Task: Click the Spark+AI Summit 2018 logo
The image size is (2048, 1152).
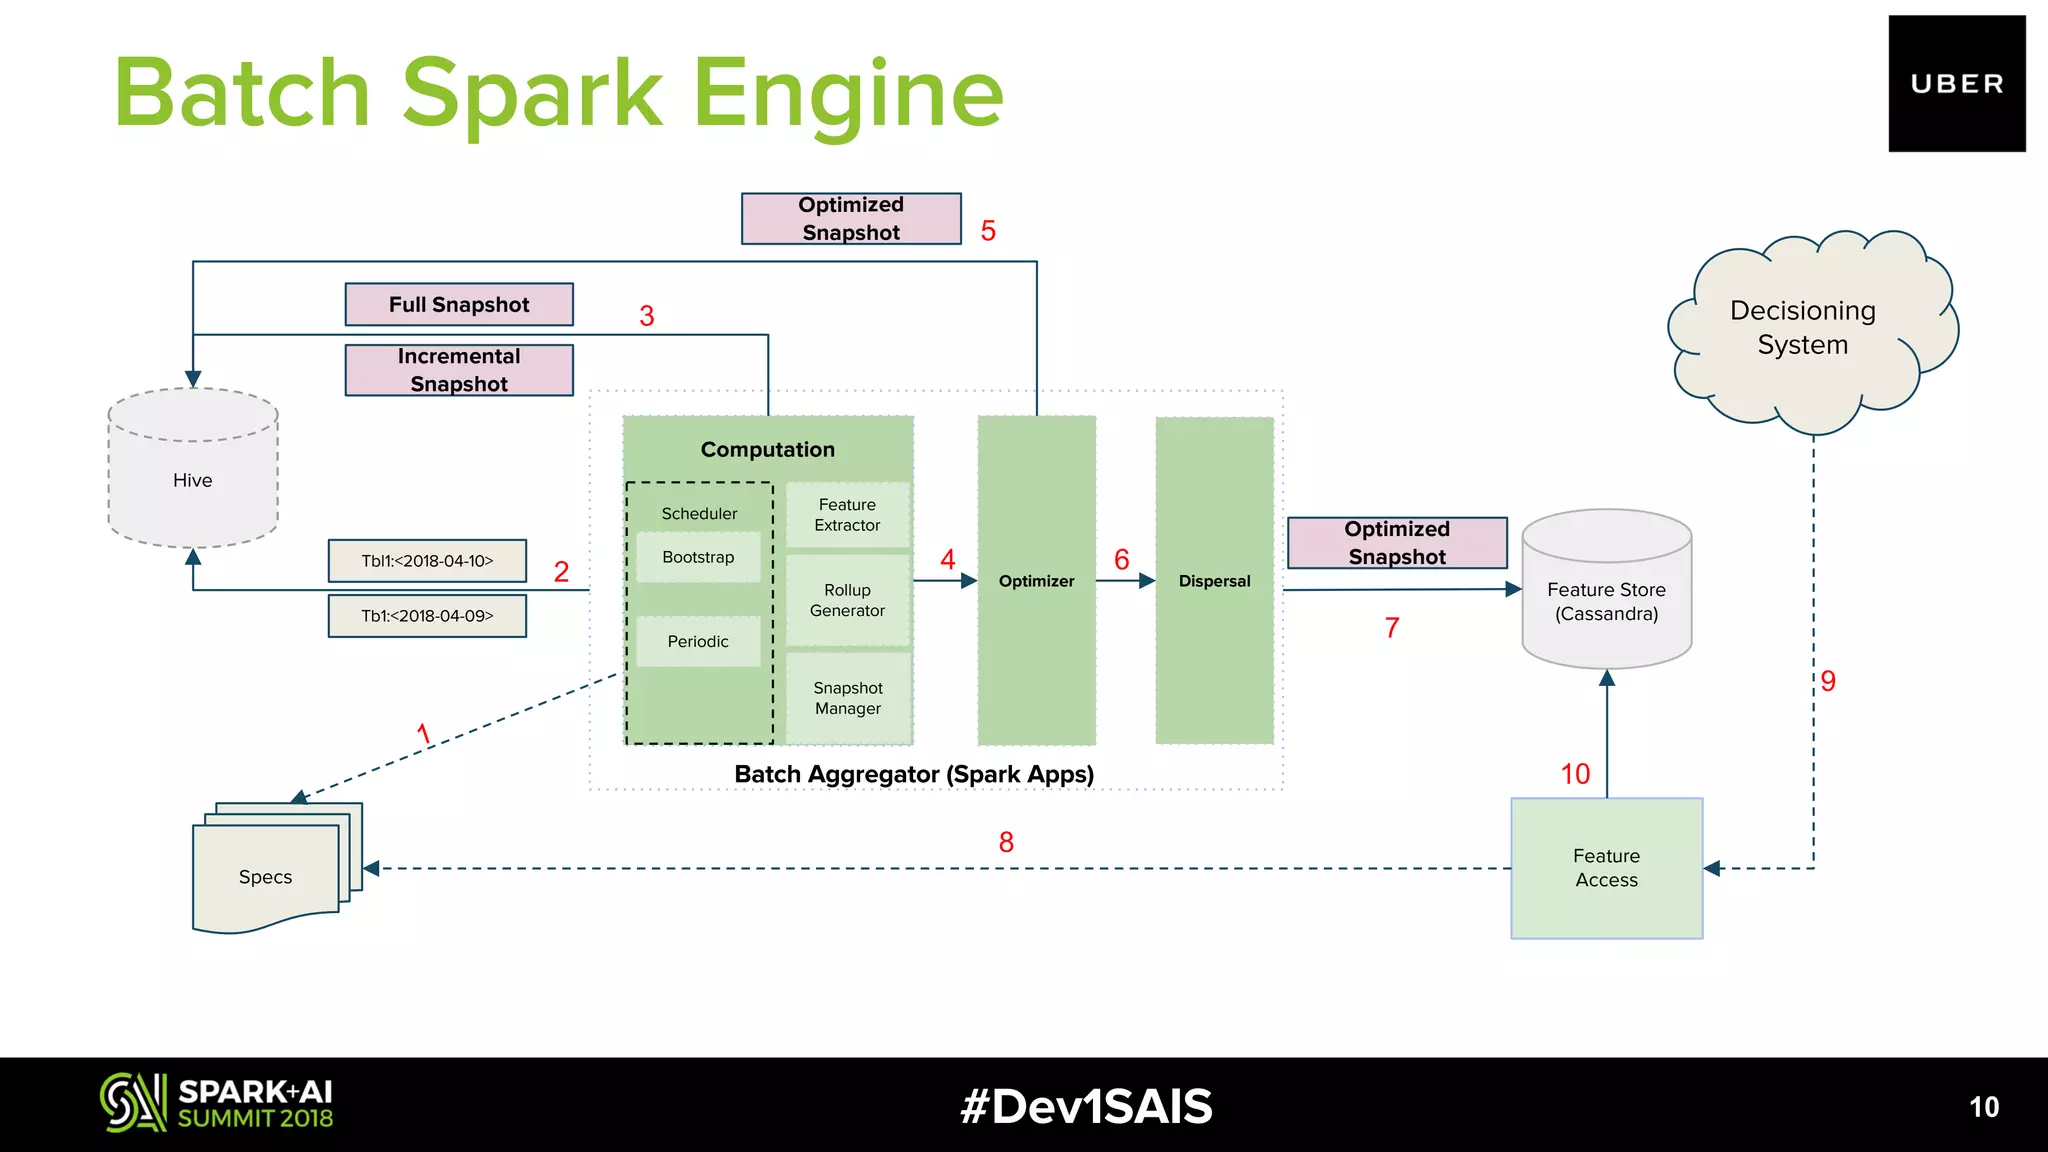Action: pos(217,1103)
